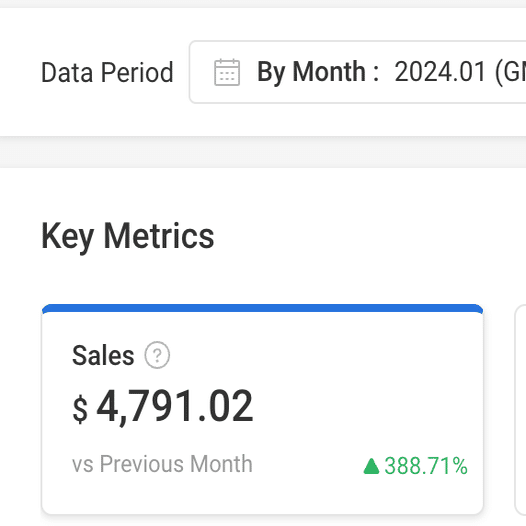Click the vs Previous Month label
Image resolution: width=526 pixels, height=526 pixels.
162,464
